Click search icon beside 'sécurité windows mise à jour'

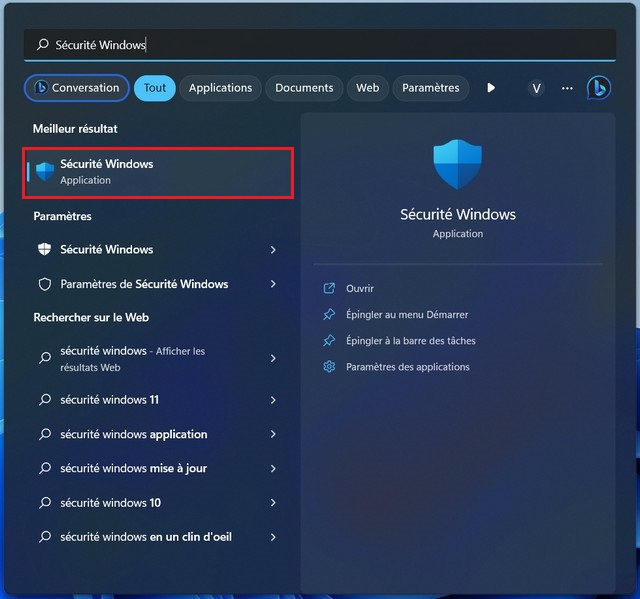44,468
